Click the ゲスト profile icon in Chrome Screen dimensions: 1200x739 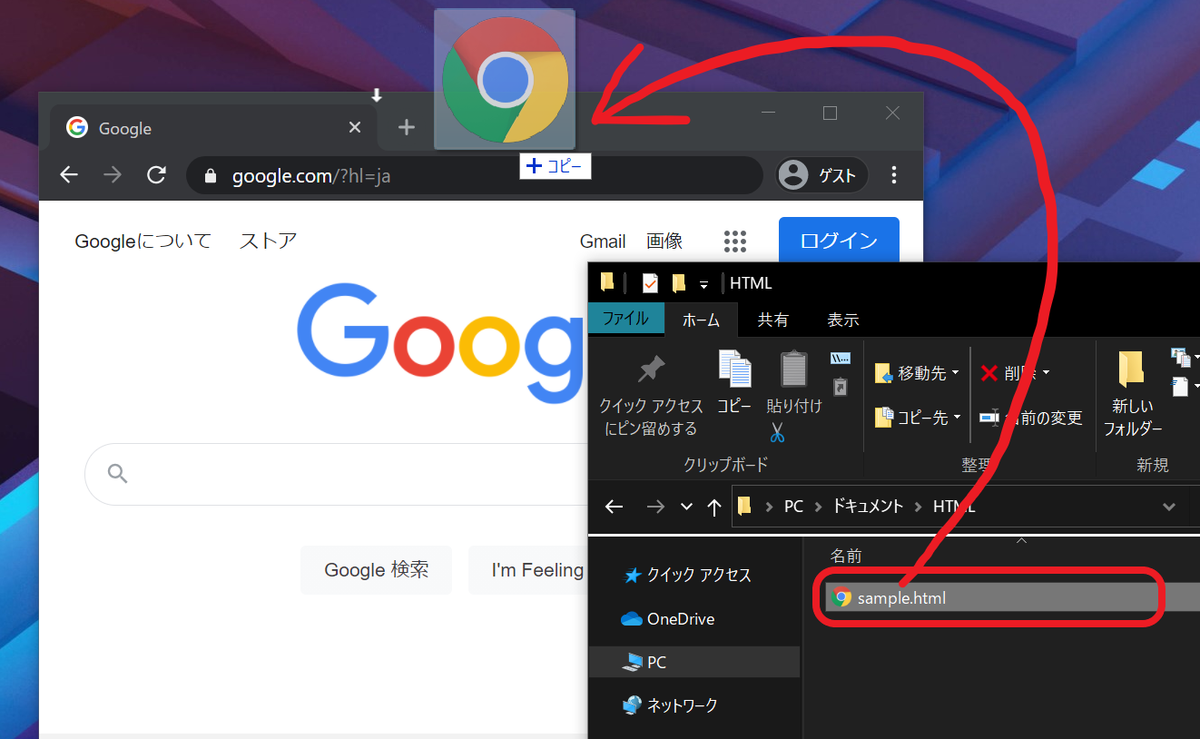tap(793, 174)
